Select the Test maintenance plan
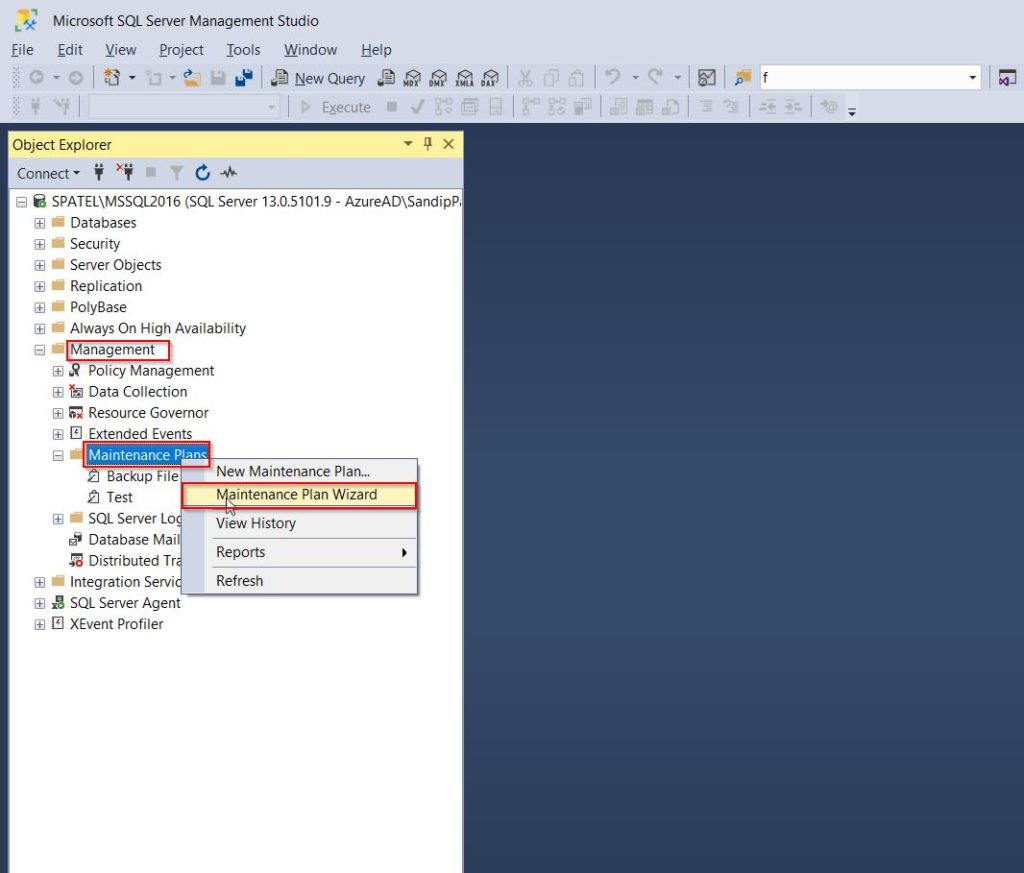 tap(120, 498)
